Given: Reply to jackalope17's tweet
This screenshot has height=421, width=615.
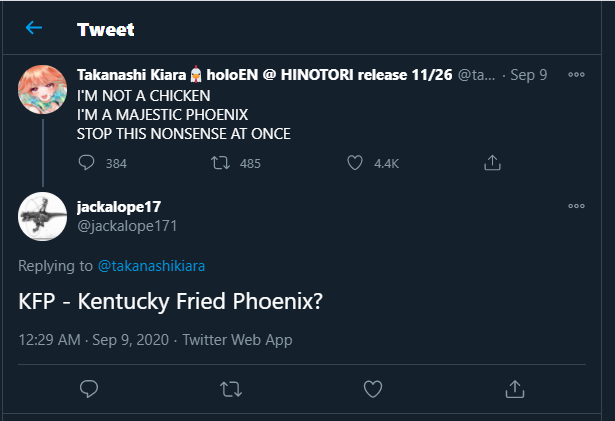Looking at the screenshot, I should tap(88, 388).
